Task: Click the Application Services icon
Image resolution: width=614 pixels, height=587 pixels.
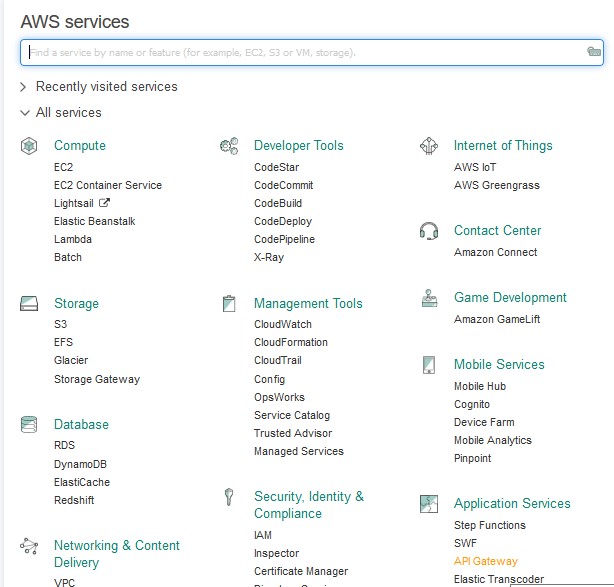Action: 429,504
